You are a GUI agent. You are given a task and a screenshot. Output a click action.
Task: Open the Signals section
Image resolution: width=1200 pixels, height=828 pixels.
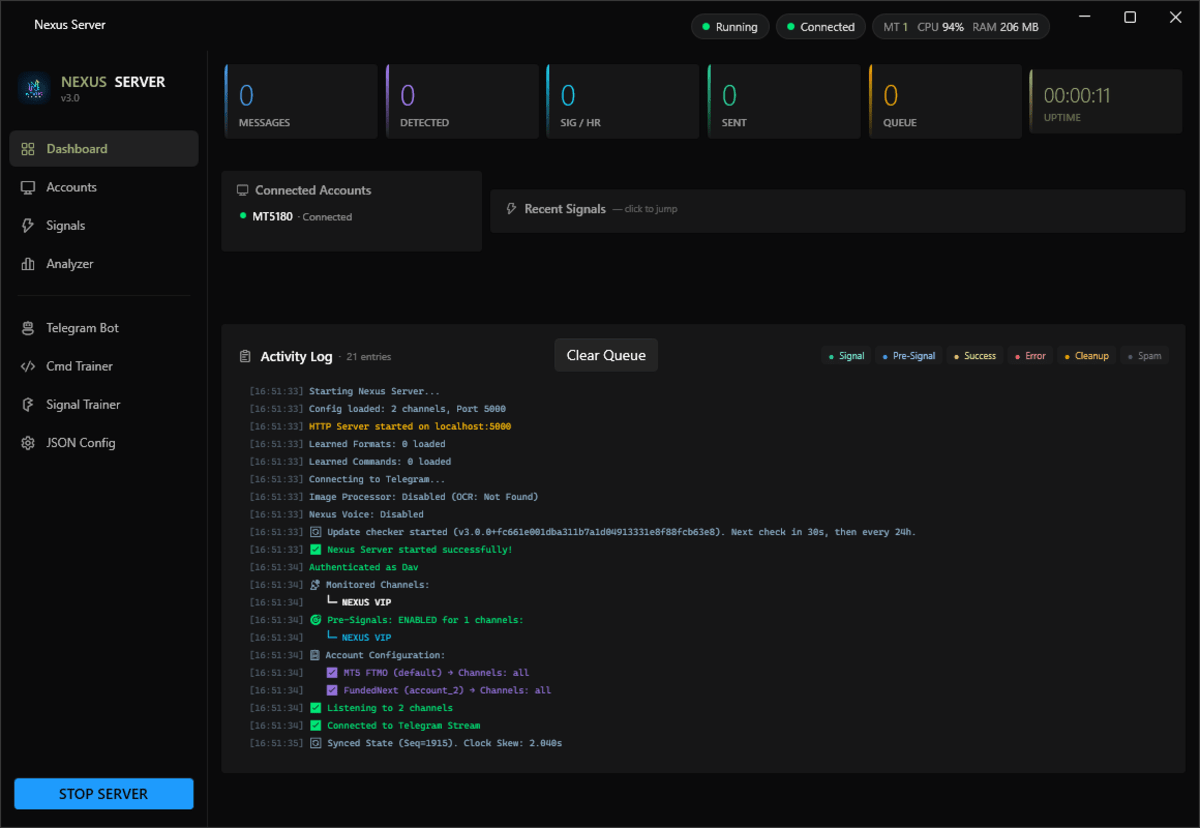[x=104, y=226]
